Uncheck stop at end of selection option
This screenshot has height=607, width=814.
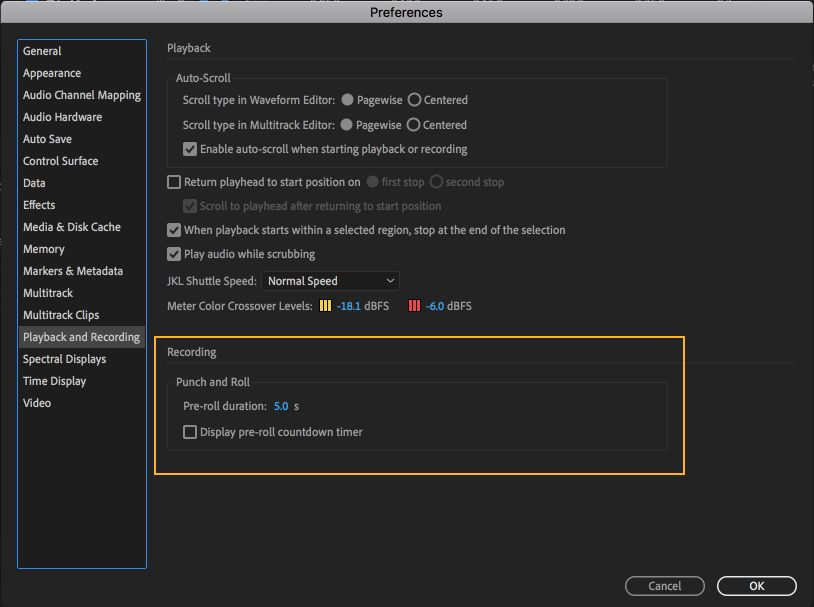click(173, 229)
